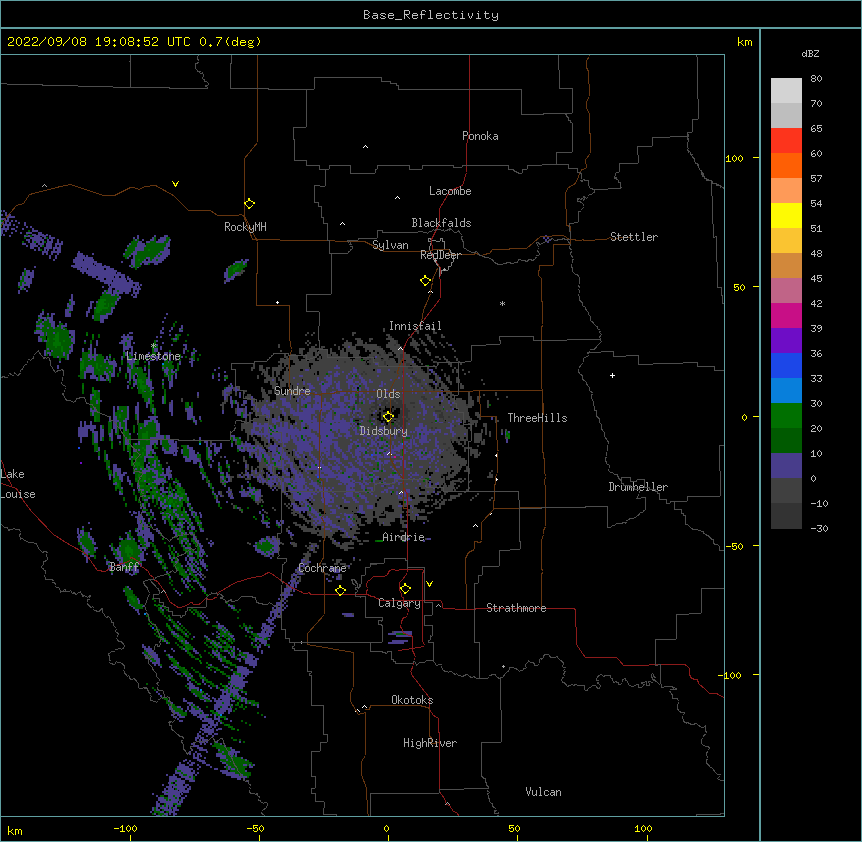
Task: Click the Lacombe town label
Action: click(450, 191)
